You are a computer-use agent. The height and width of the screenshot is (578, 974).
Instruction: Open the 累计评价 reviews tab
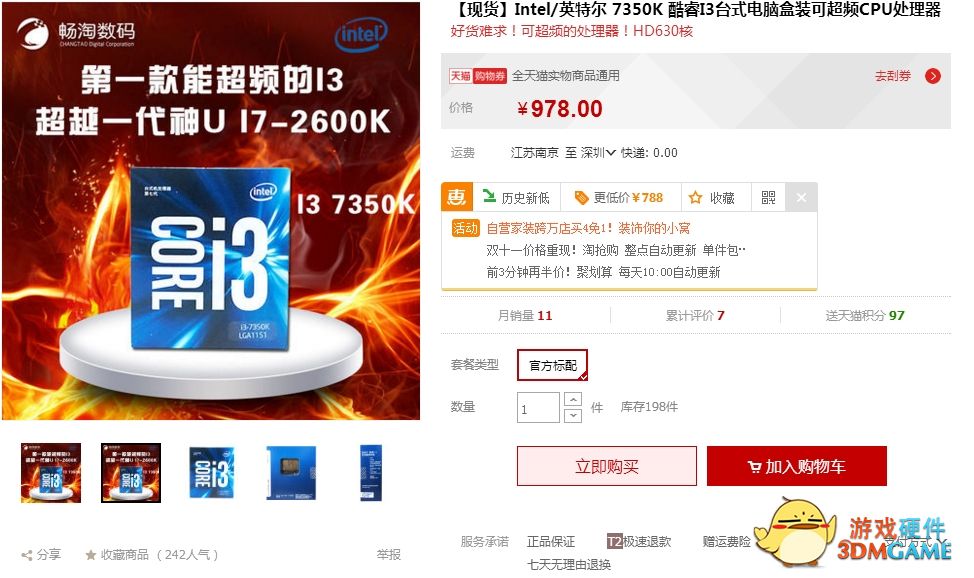click(695, 316)
